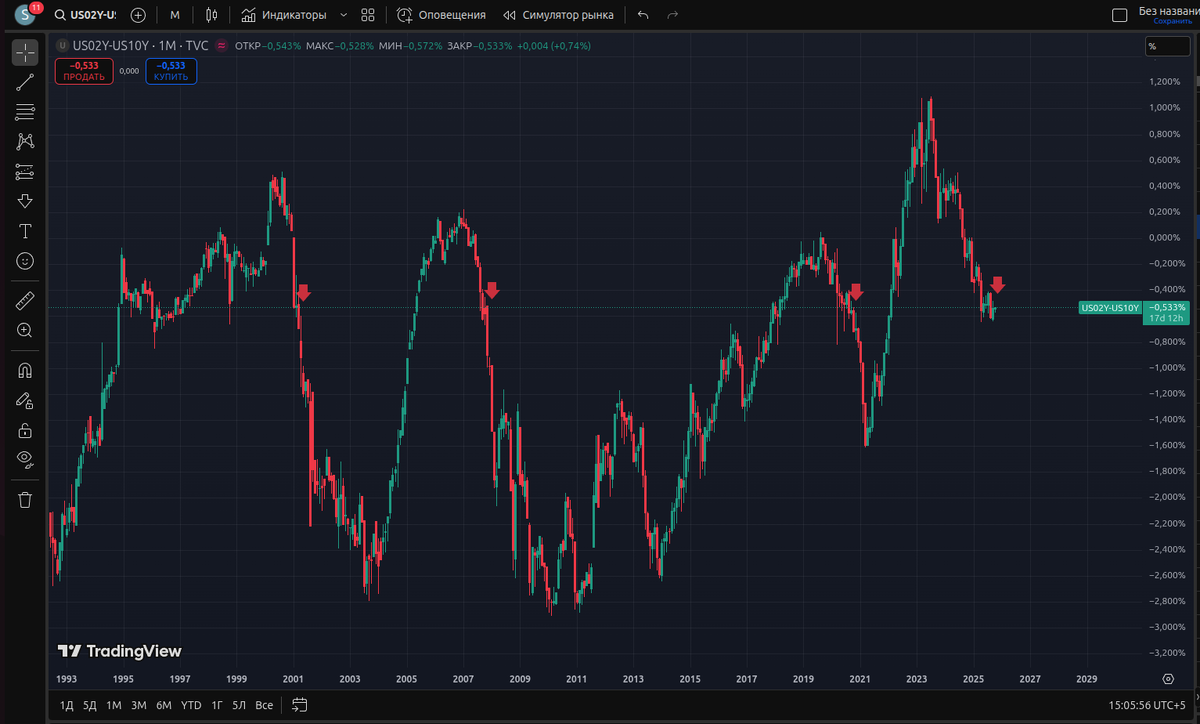Select the Text annotation tool
Screen dimensions: 1200x724
(25, 231)
